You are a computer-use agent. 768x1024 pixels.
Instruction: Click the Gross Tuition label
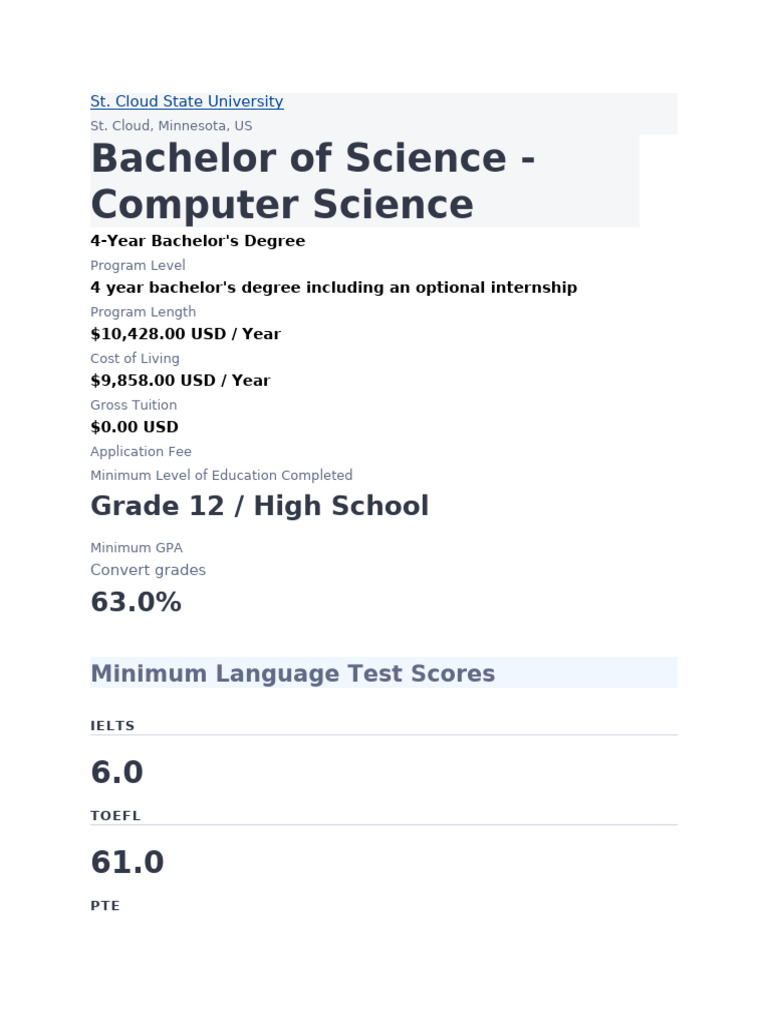134,405
